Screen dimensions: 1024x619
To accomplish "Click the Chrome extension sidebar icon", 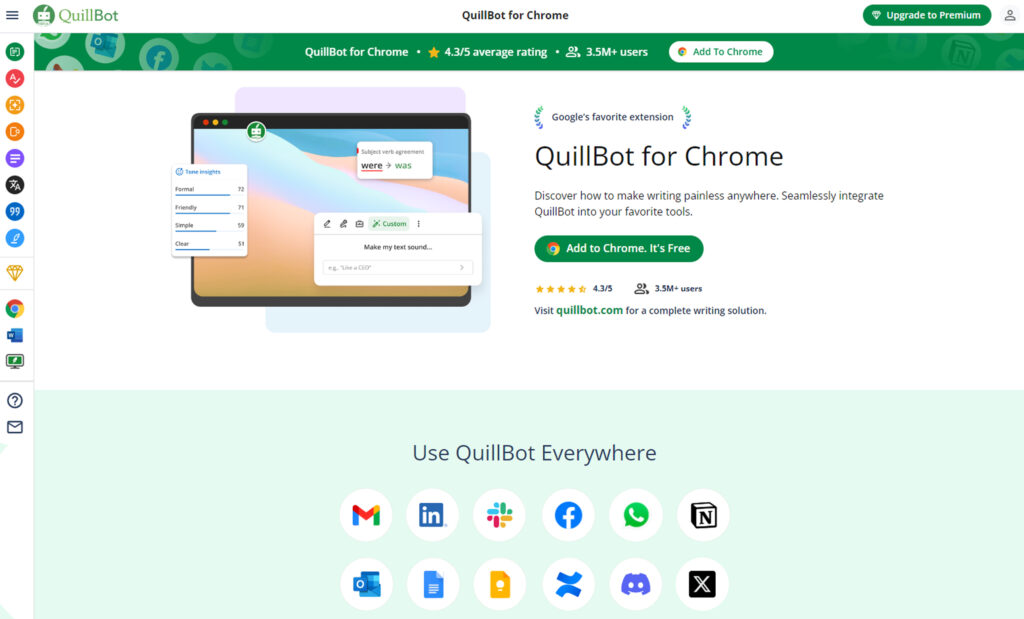I will tap(15, 308).
